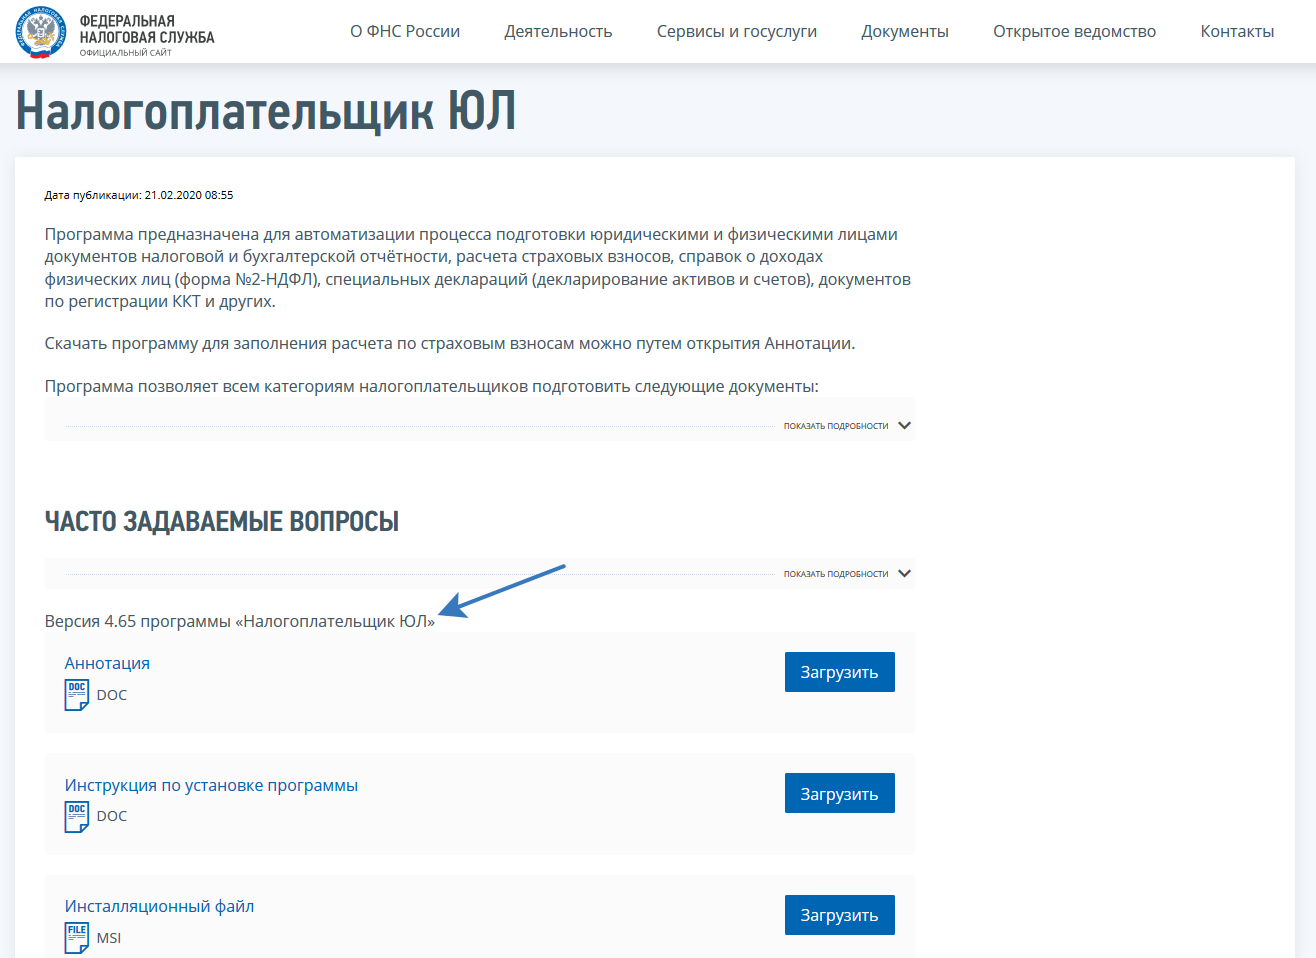The image size is (1316, 958).
Task: Expand the Часто задаваемые вопросы details chevron
Action: 905,573
